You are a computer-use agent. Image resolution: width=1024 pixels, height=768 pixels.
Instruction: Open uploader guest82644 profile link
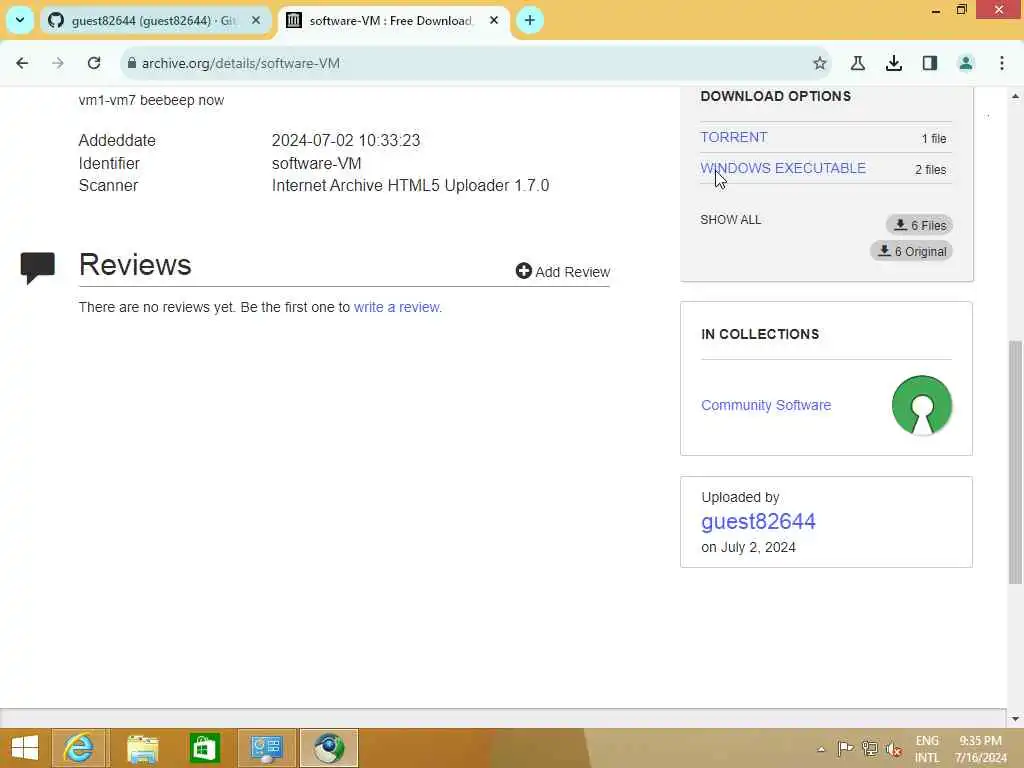(x=758, y=521)
